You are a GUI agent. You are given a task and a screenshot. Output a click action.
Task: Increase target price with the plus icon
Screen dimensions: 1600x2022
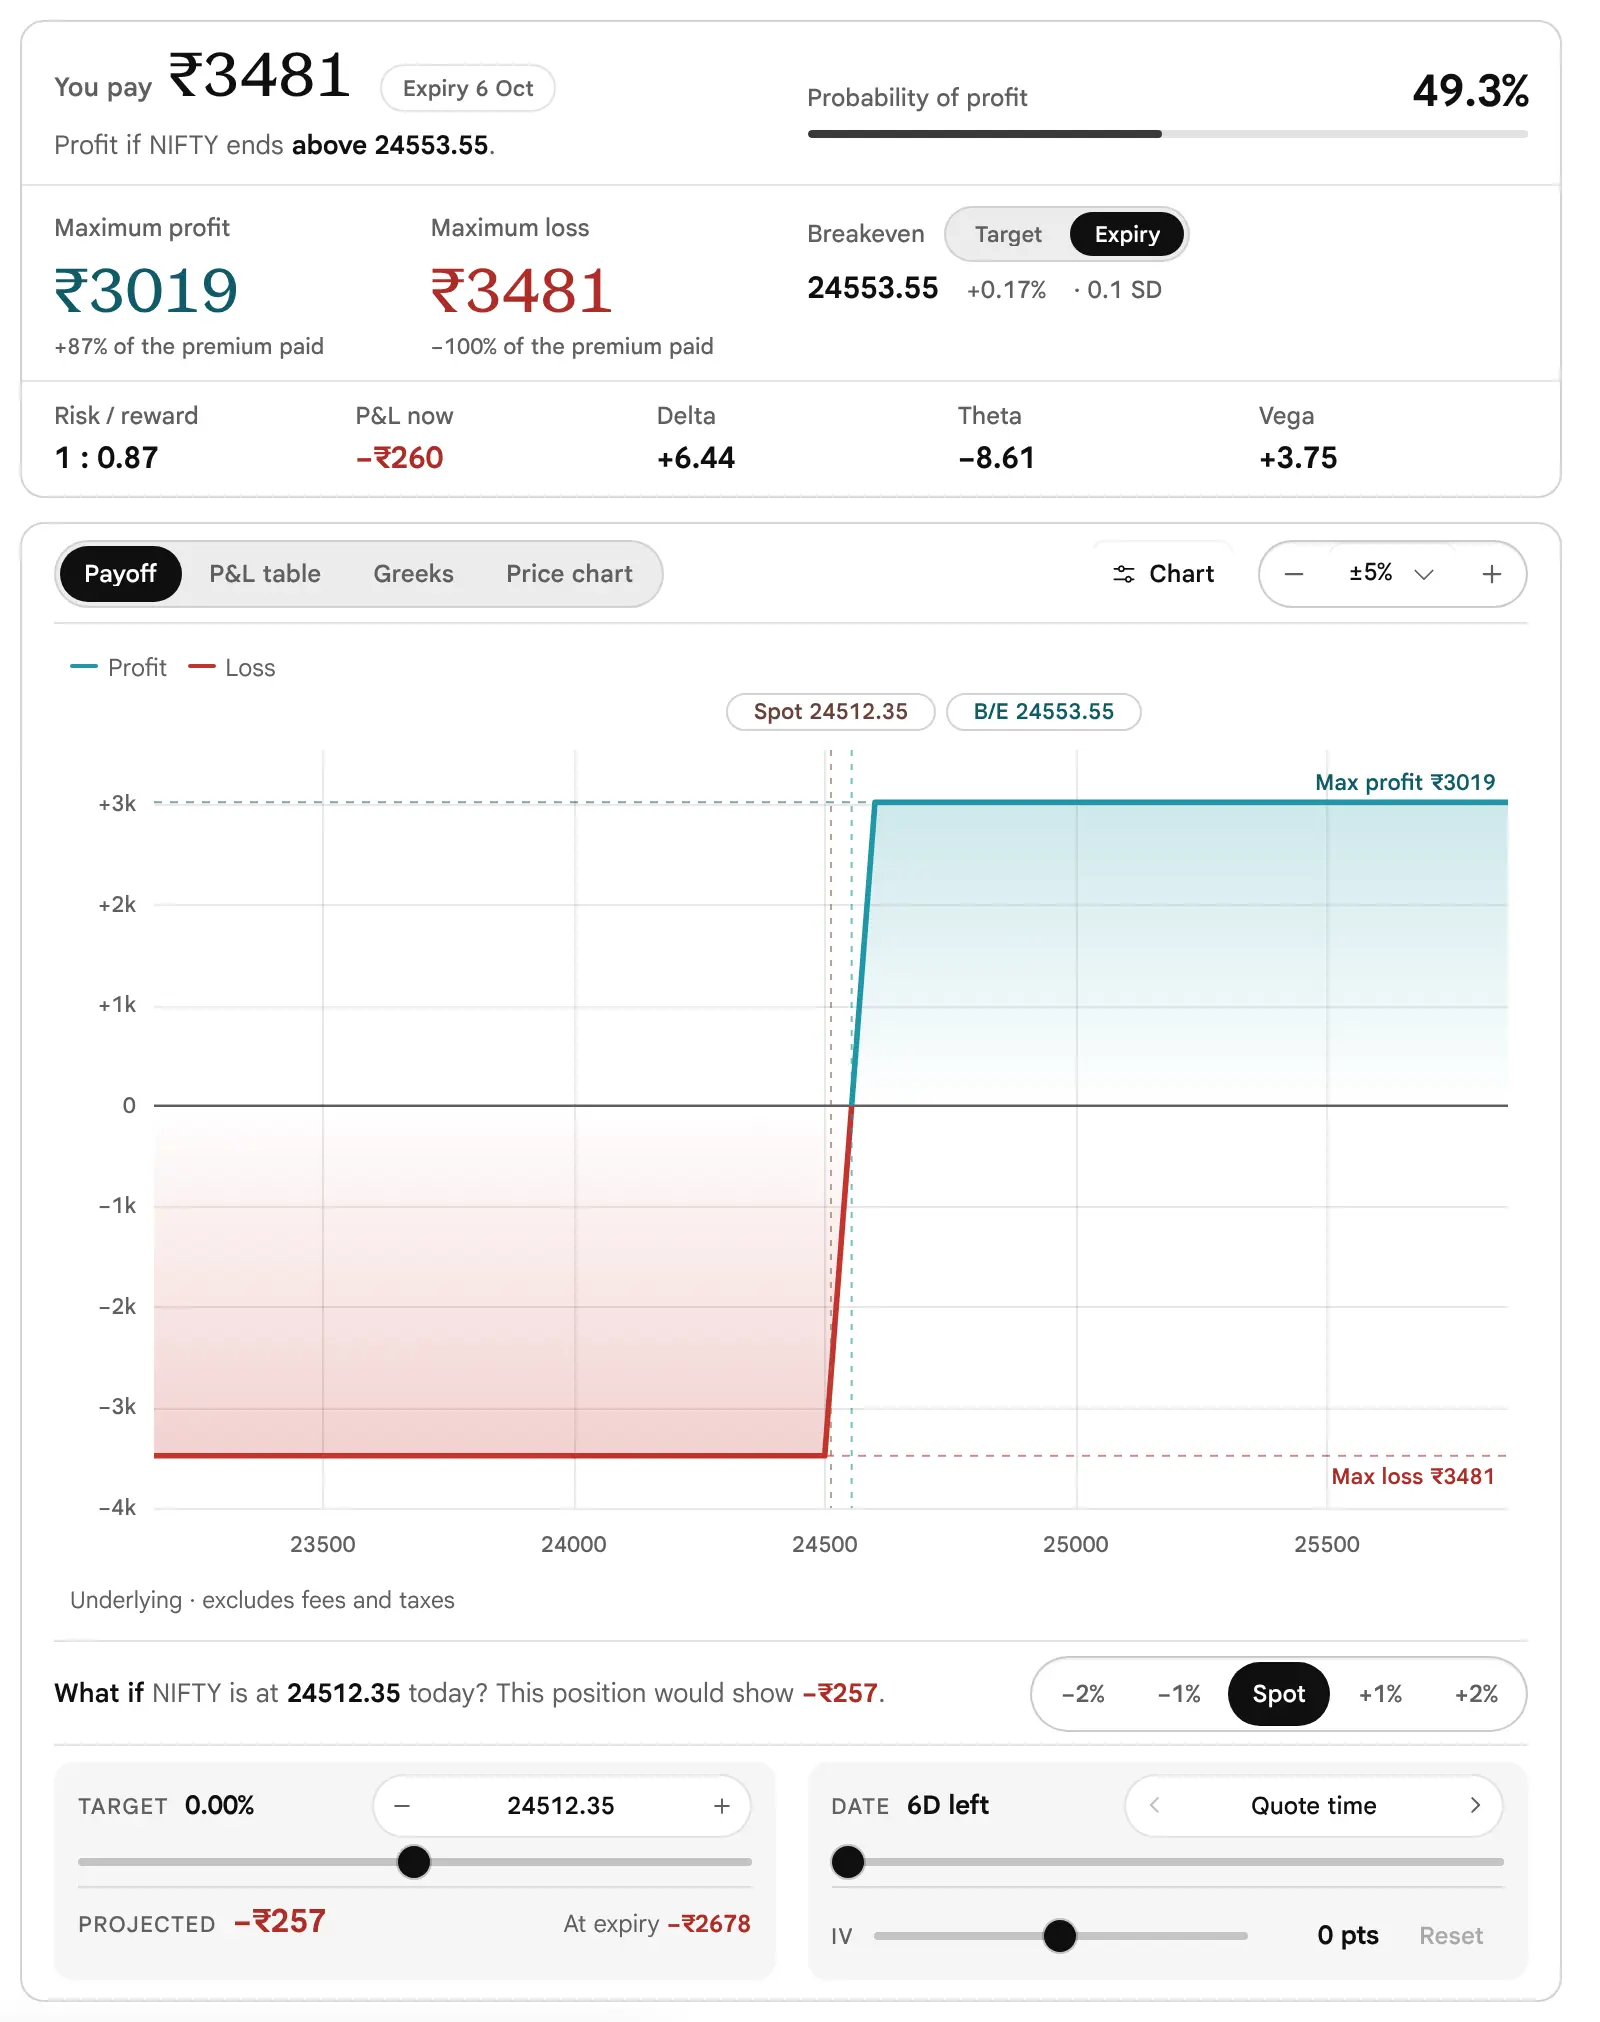point(722,1806)
